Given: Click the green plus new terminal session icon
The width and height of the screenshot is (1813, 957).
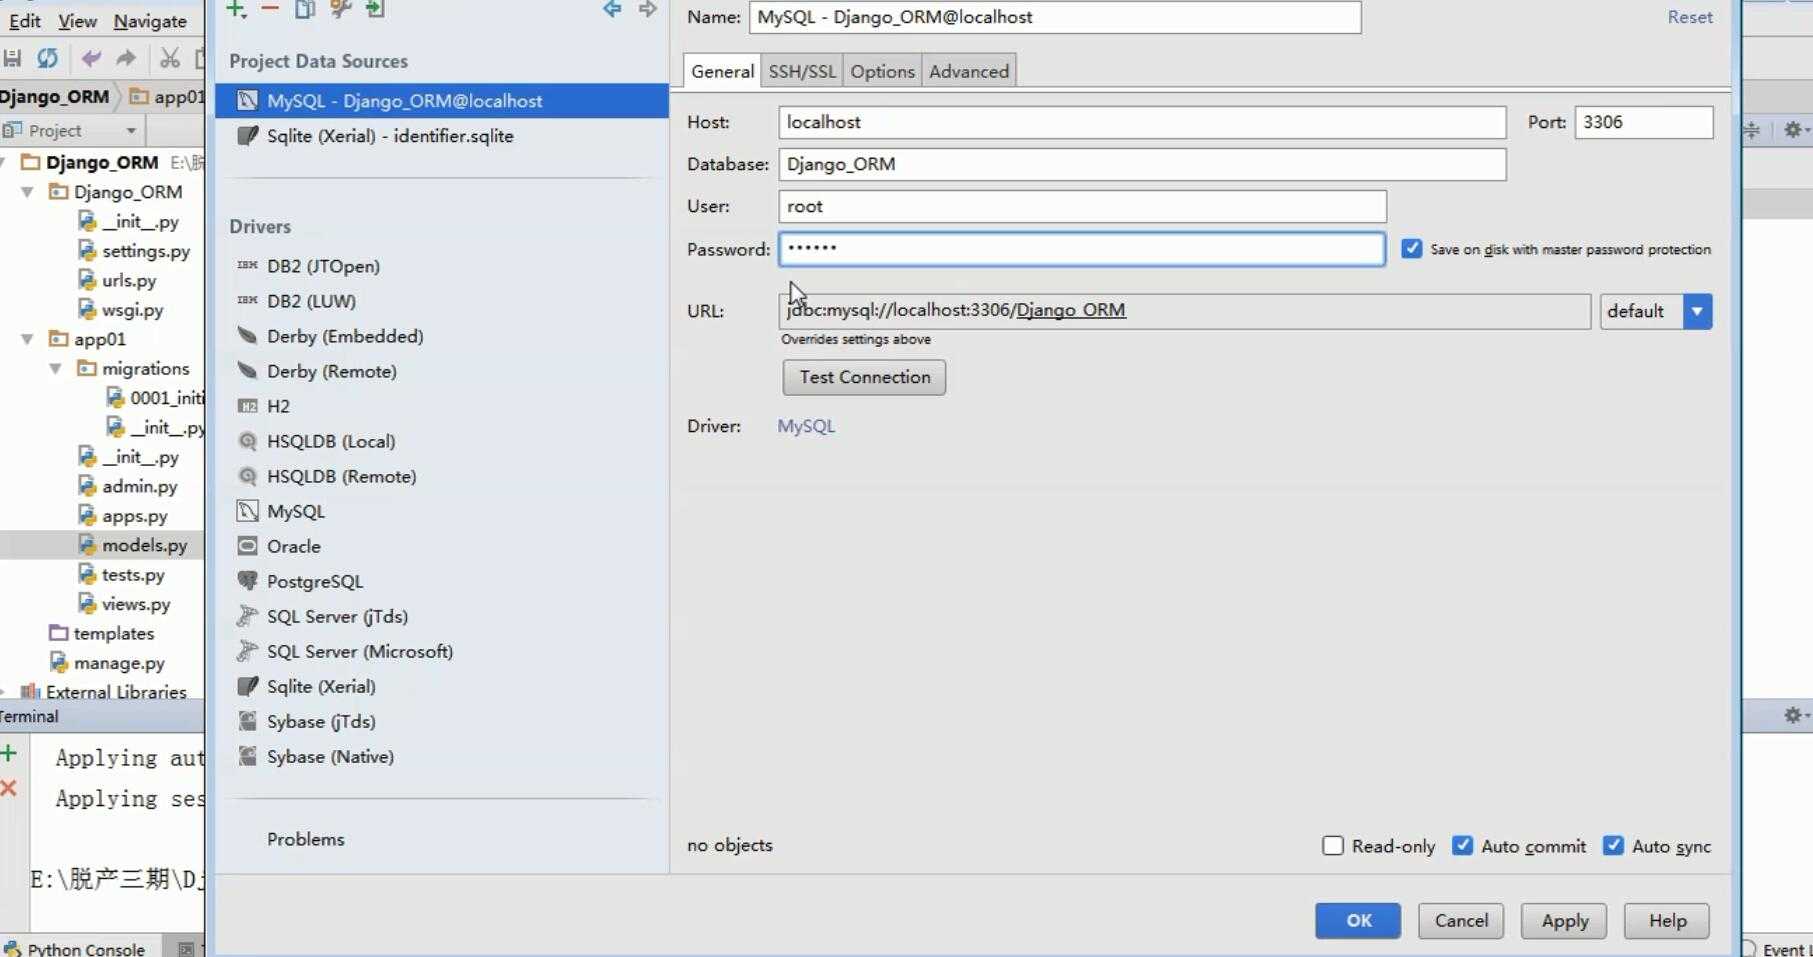Looking at the screenshot, I should coord(9,753).
